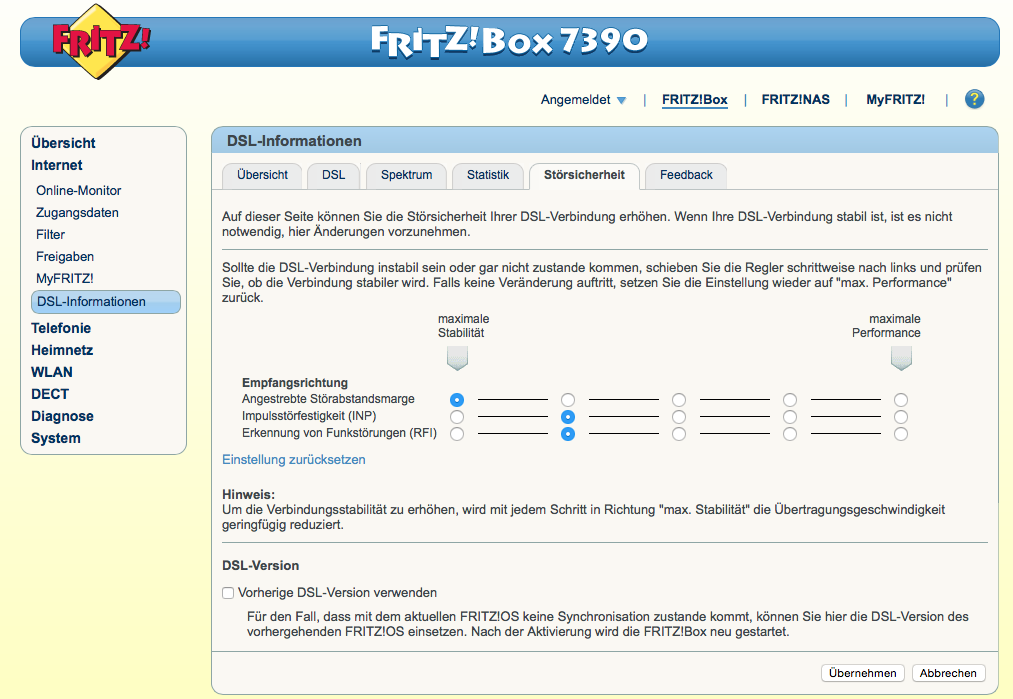Expand the Angemeldet dropdown arrow

pos(621,100)
